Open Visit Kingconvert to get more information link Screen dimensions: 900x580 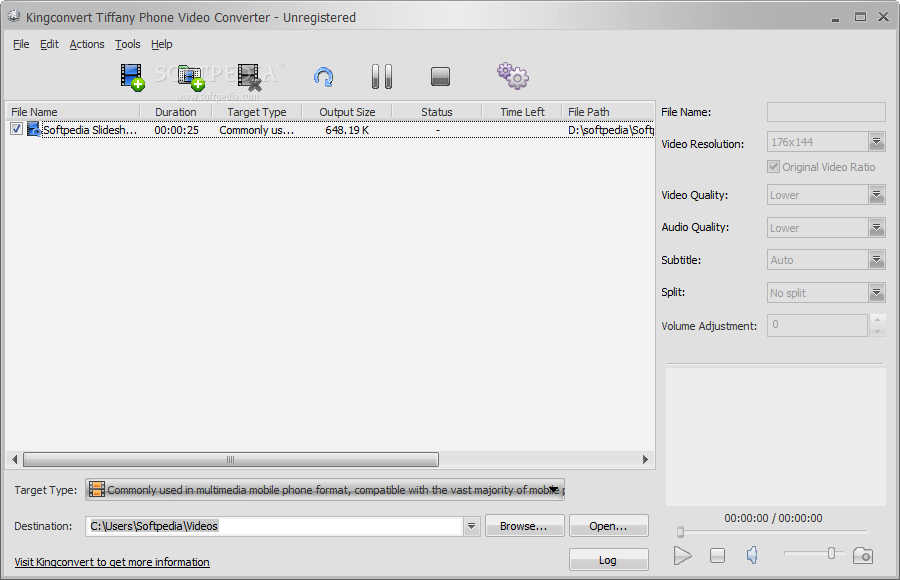click(x=112, y=562)
